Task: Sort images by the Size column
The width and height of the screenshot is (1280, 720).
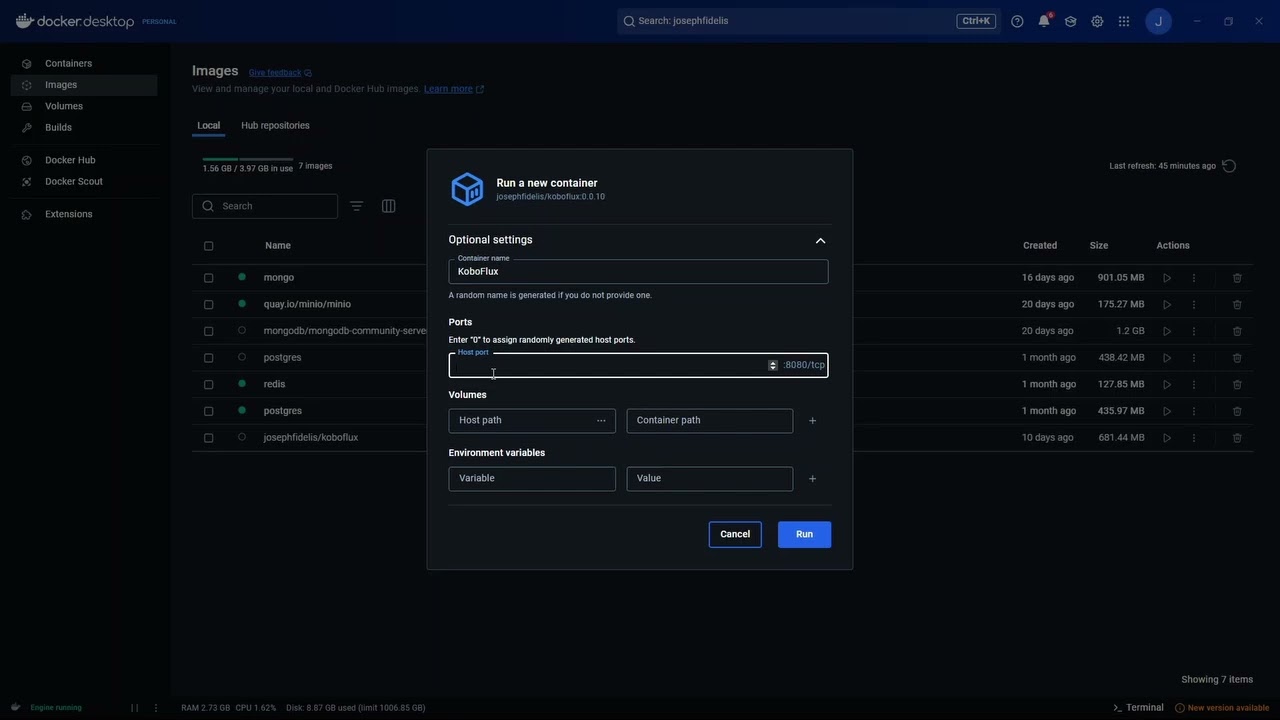Action: click(x=1099, y=245)
